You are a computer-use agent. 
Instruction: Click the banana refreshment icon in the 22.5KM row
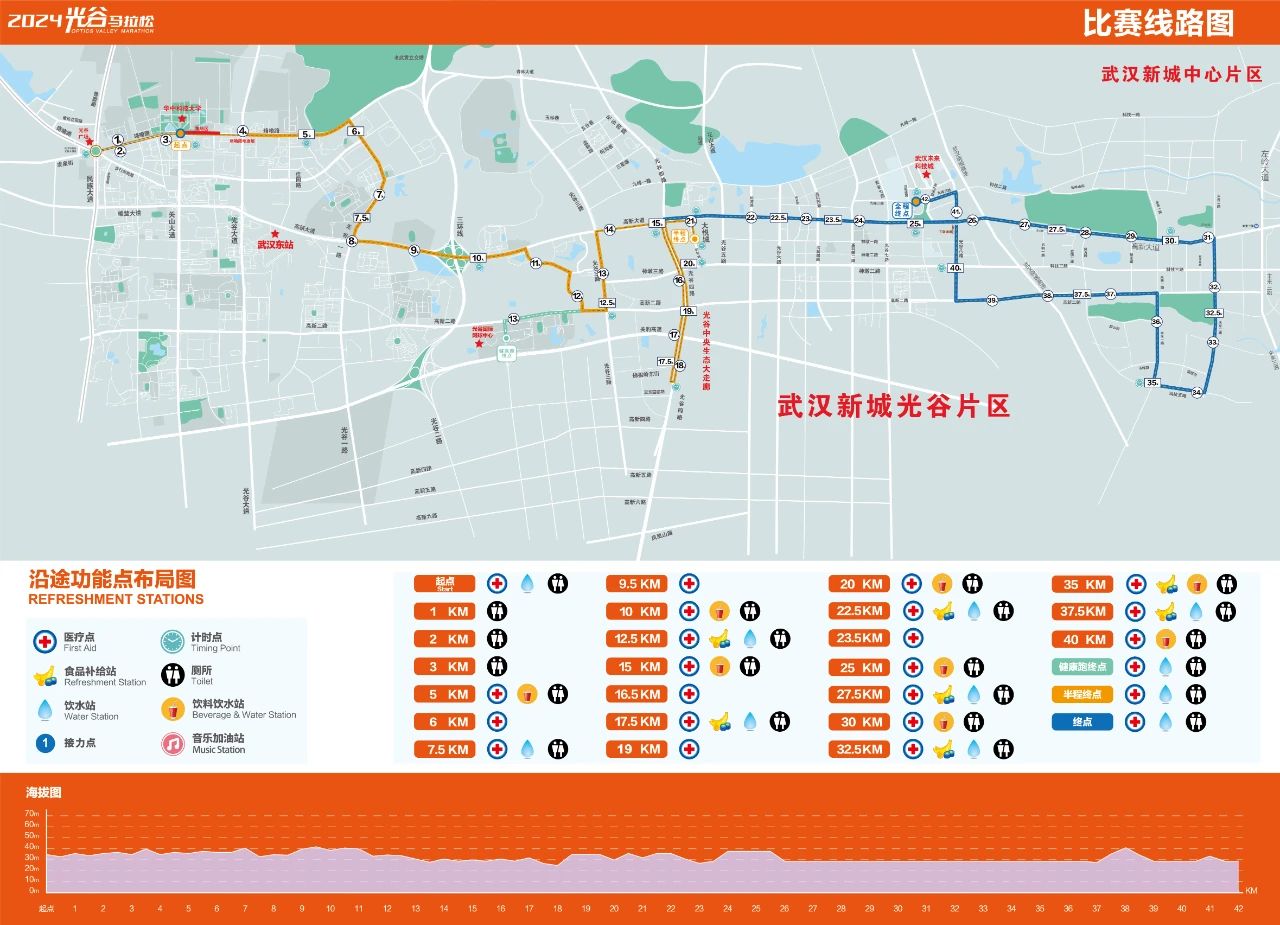[942, 611]
